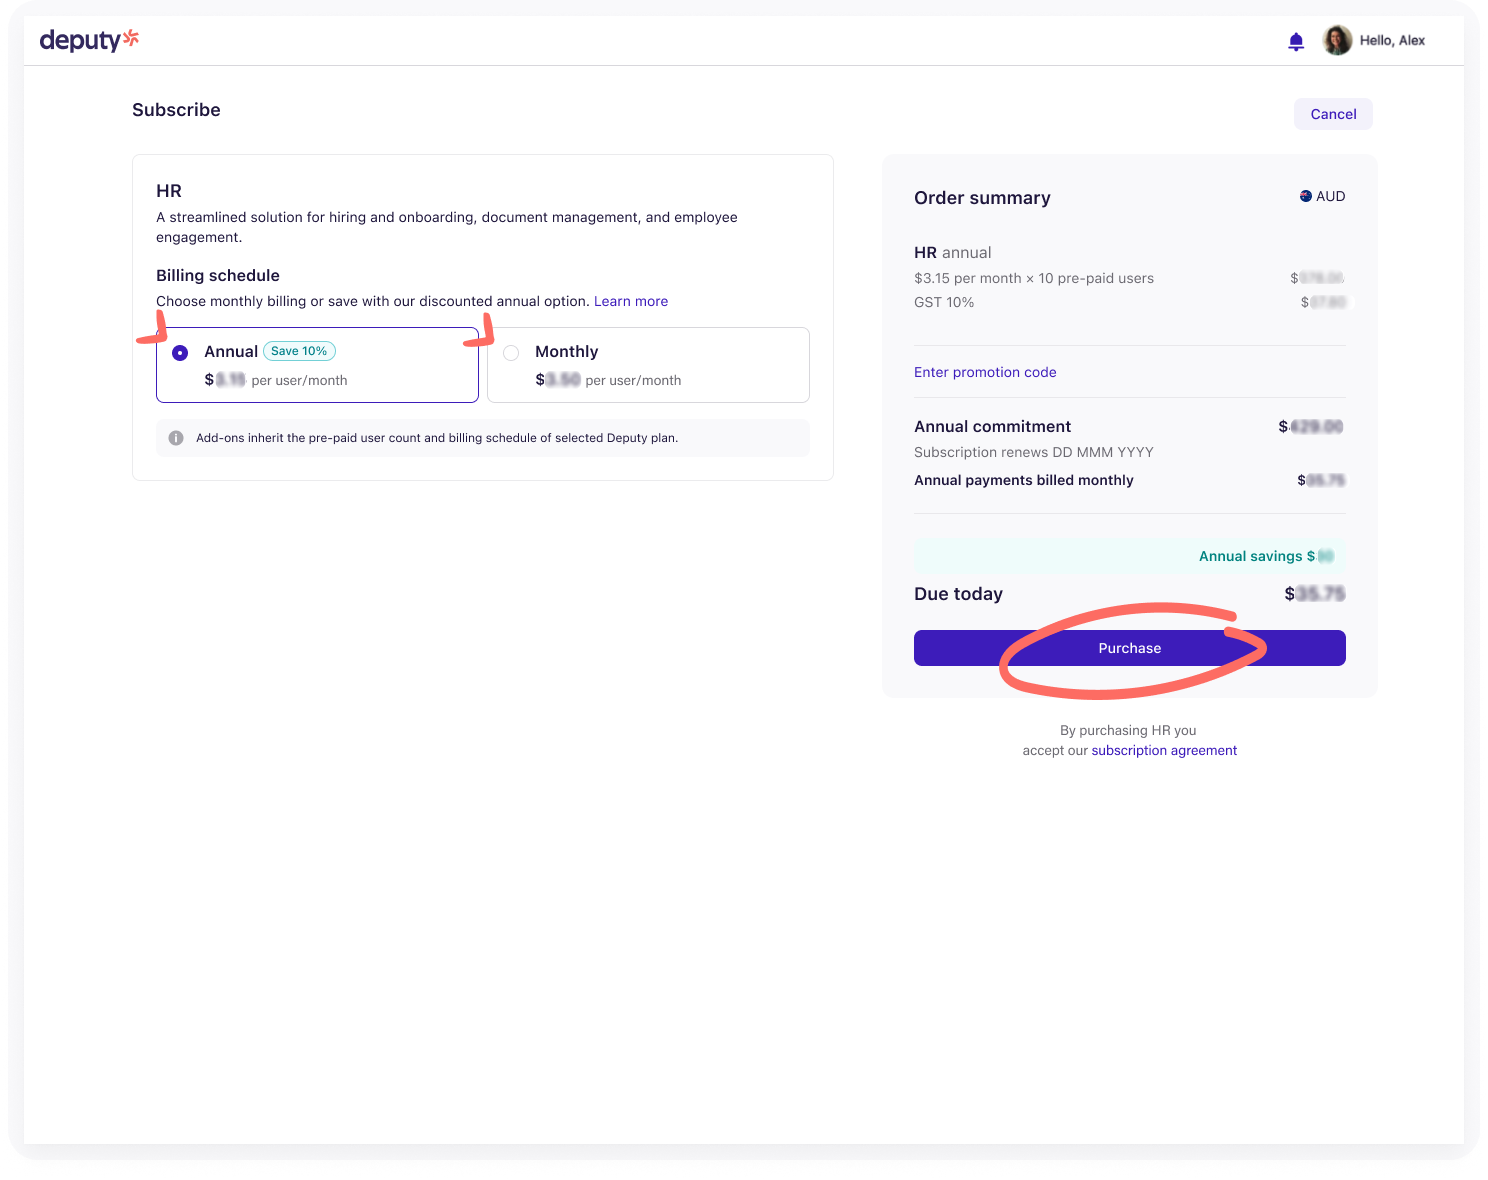Click the Purchase button
This screenshot has width=1488, height=1180.
(1129, 648)
